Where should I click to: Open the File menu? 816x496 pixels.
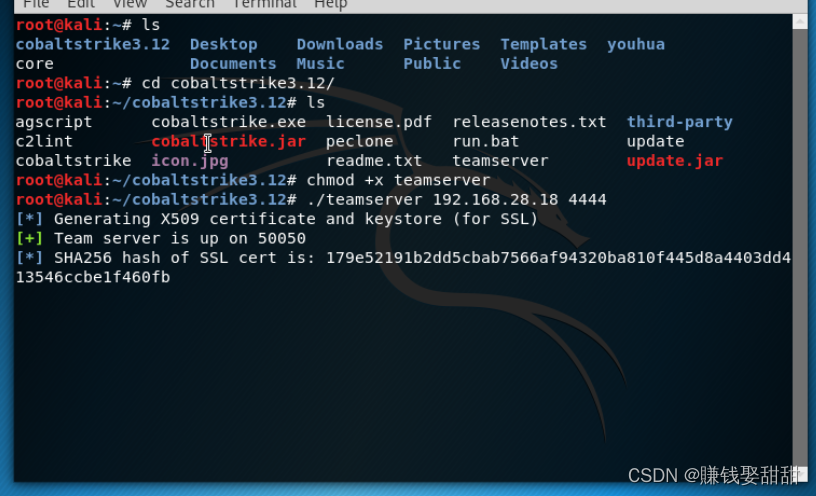pos(36,4)
